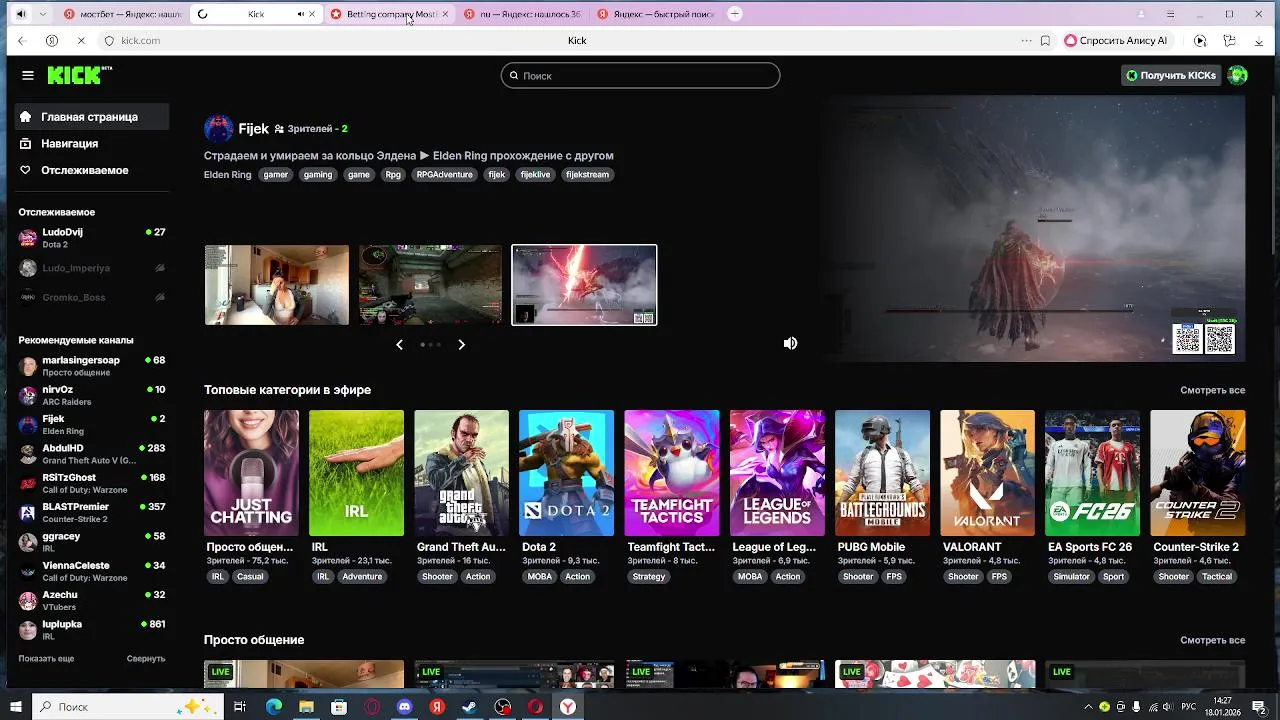Open the League of Legends card
The height and width of the screenshot is (720, 1280).
point(777,473)
